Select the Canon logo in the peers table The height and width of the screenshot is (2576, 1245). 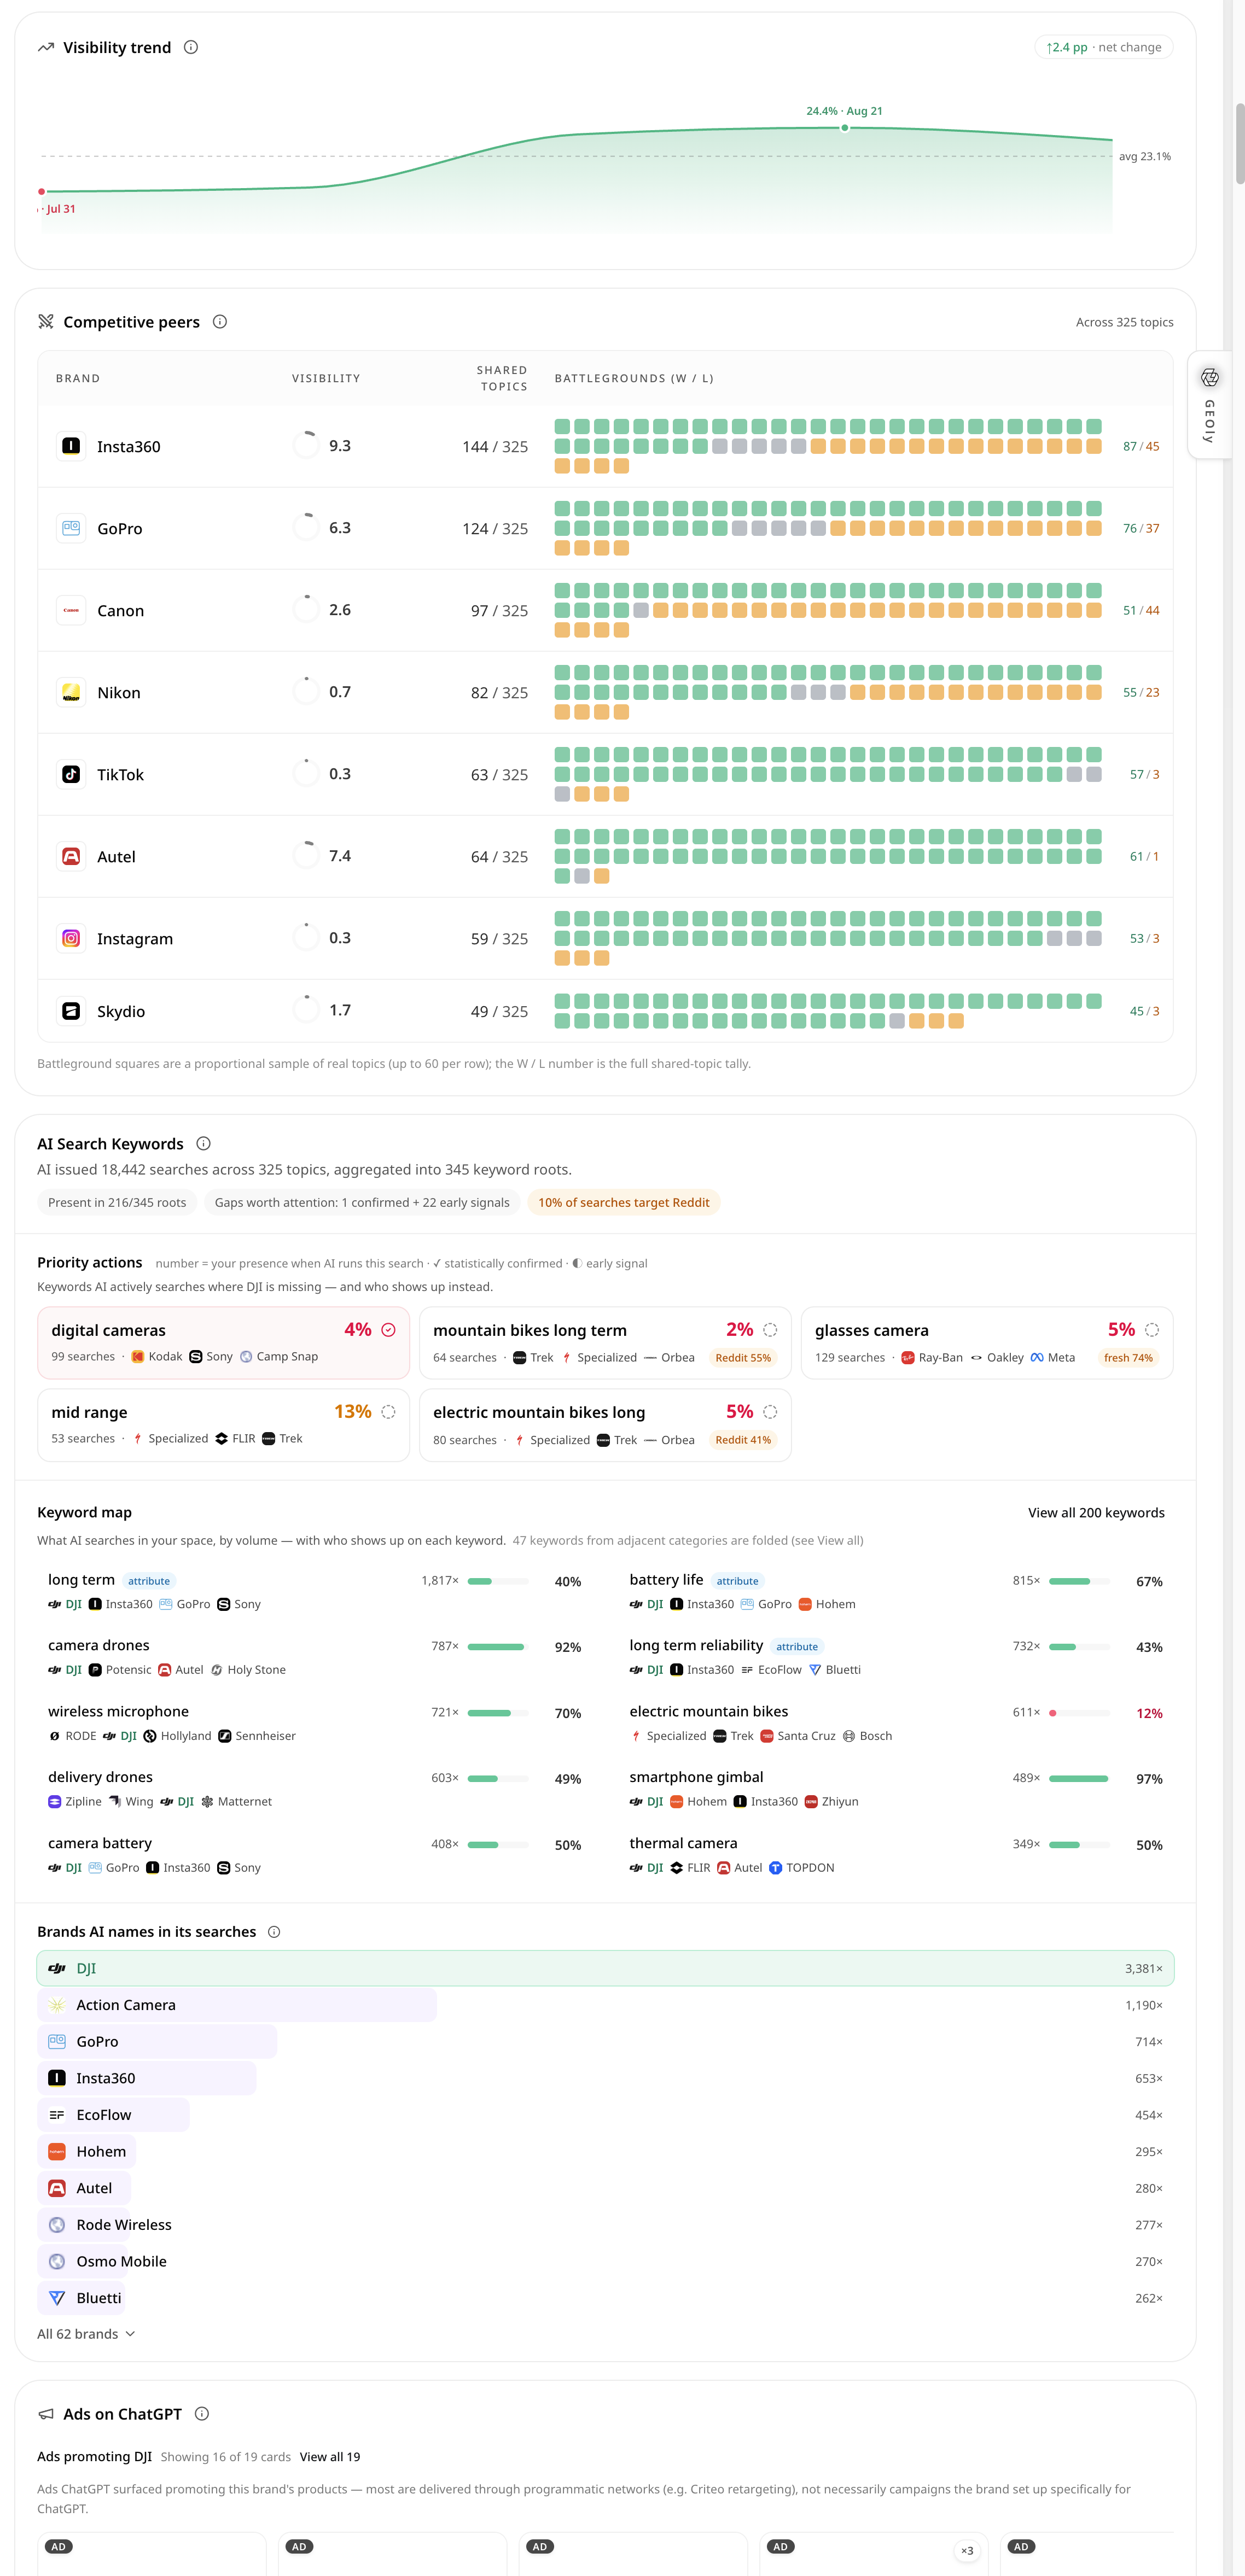click(x=71, y=610)
